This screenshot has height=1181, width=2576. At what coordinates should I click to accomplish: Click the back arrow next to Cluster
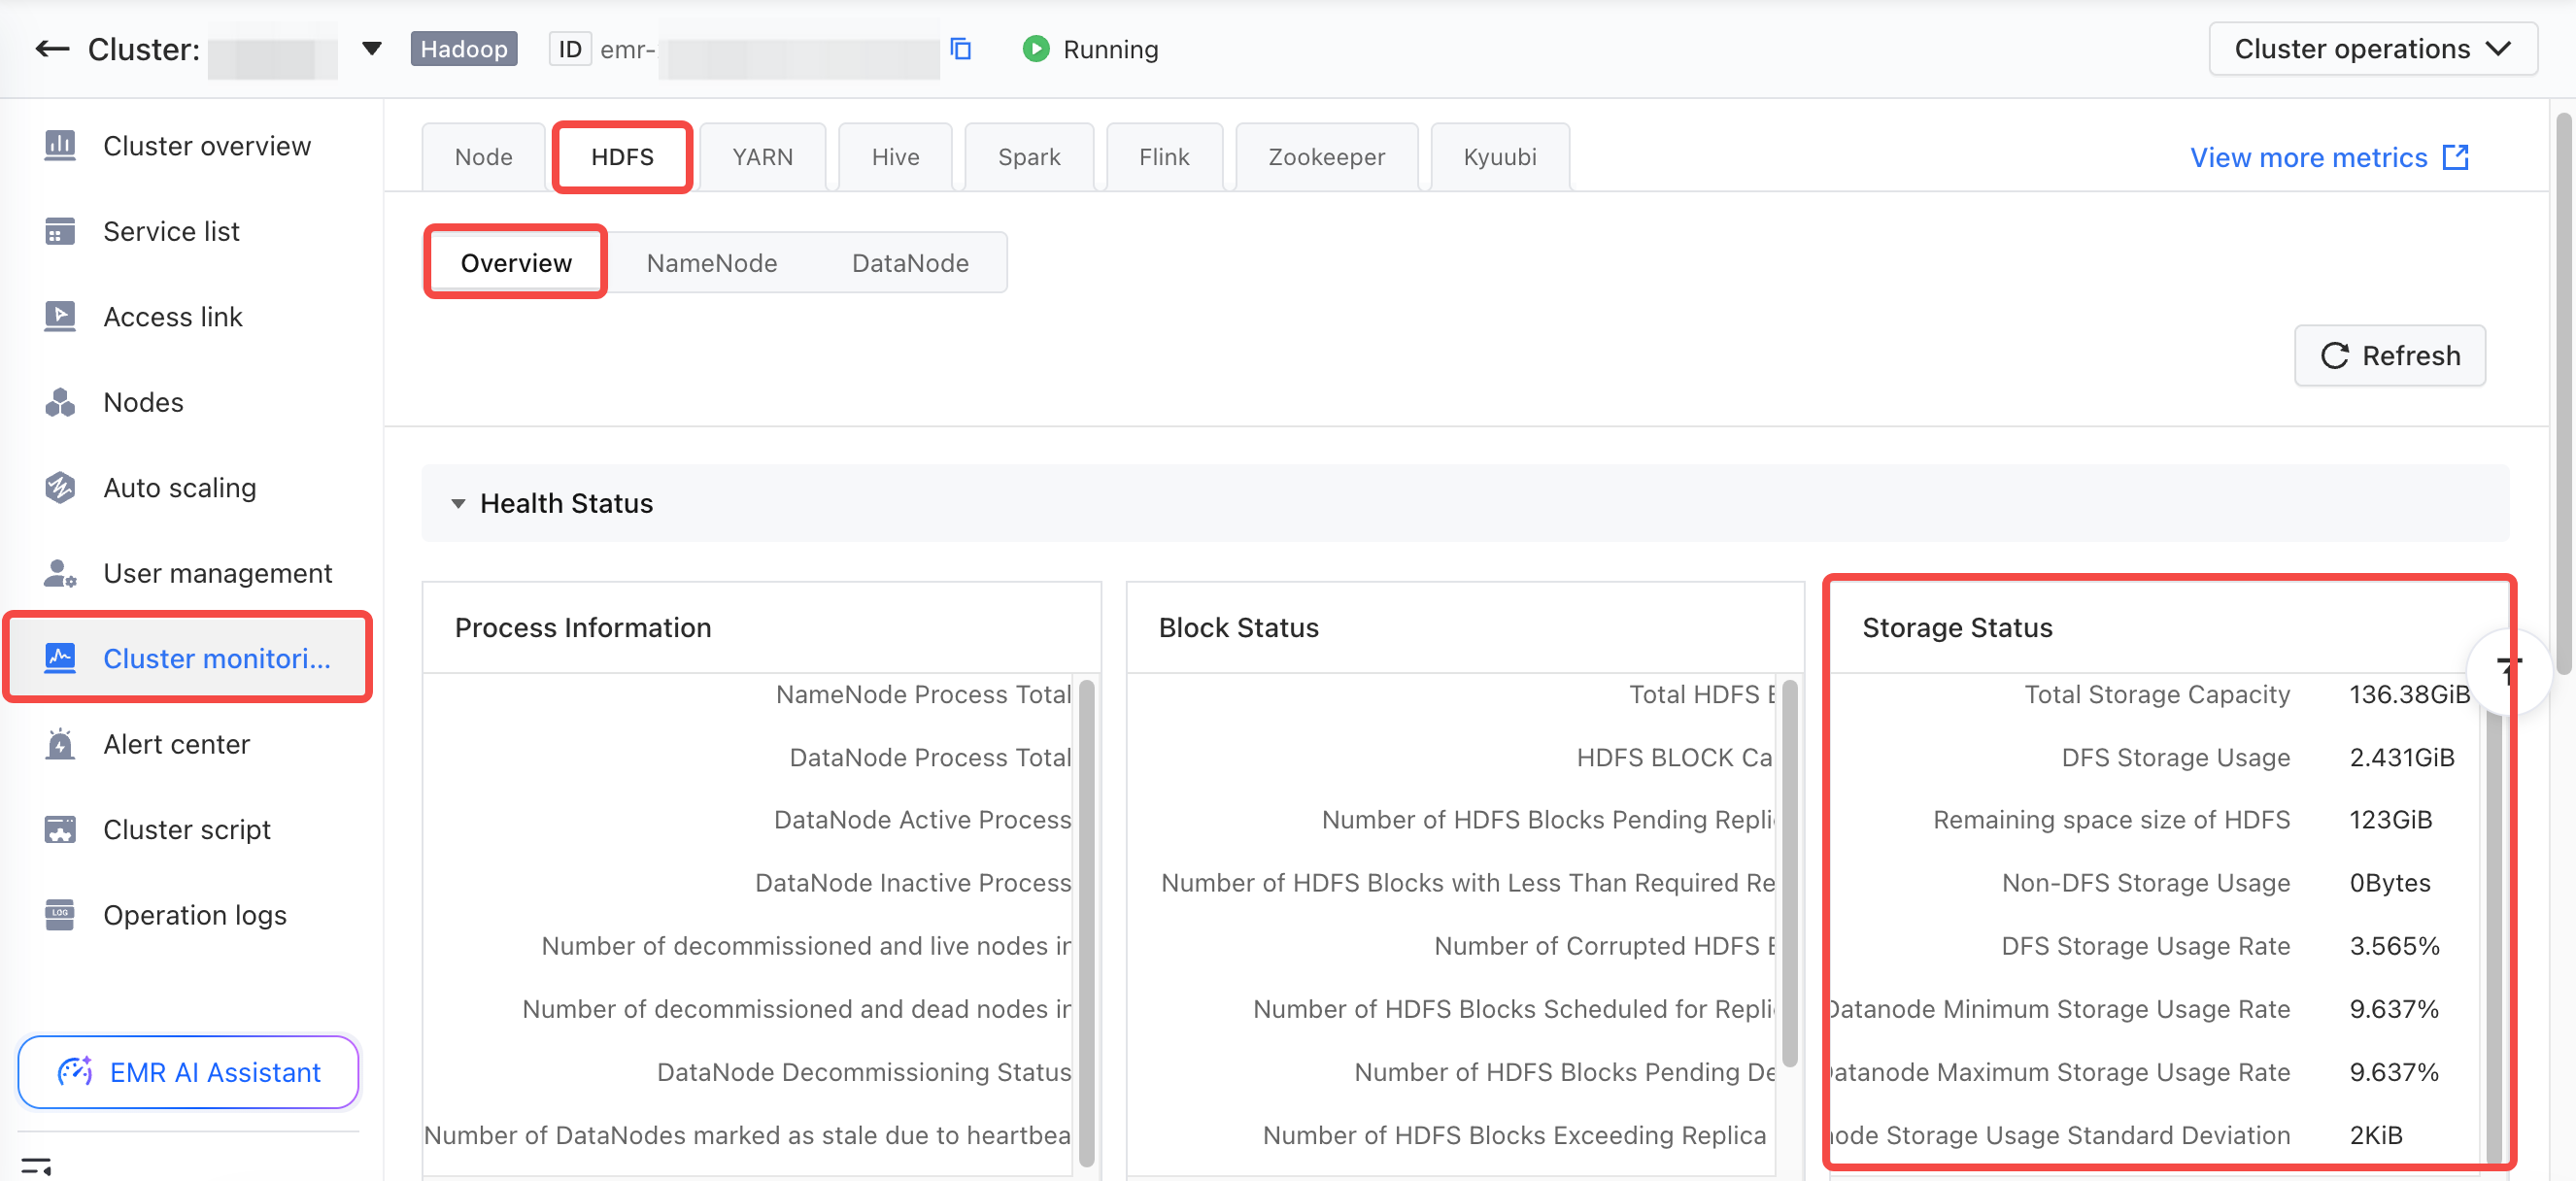pos(52,49)
